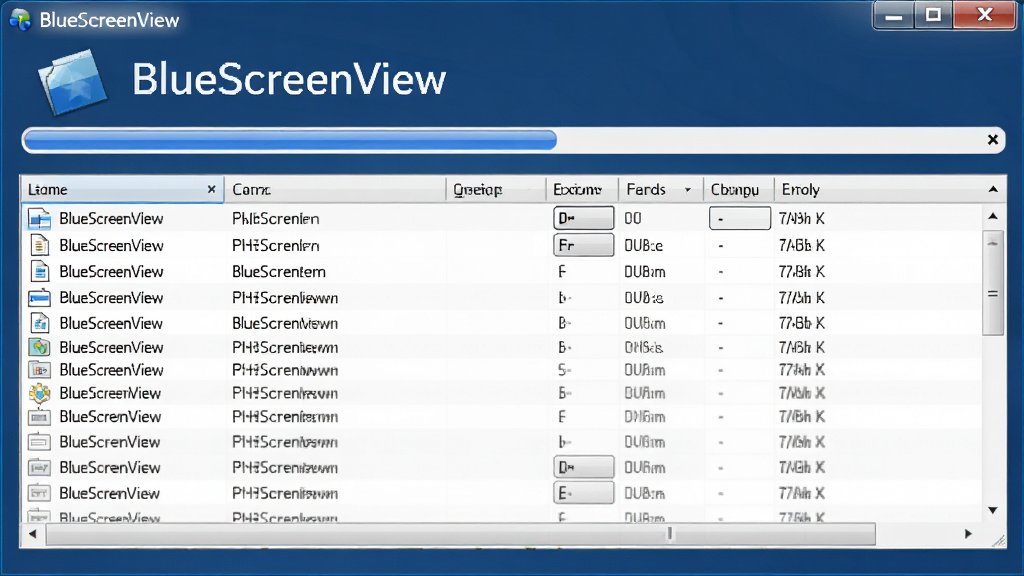Select the BlueScreenView name in the picture folder row
Viewport: 1024px width, 576px height.
(x=111, y=370)
